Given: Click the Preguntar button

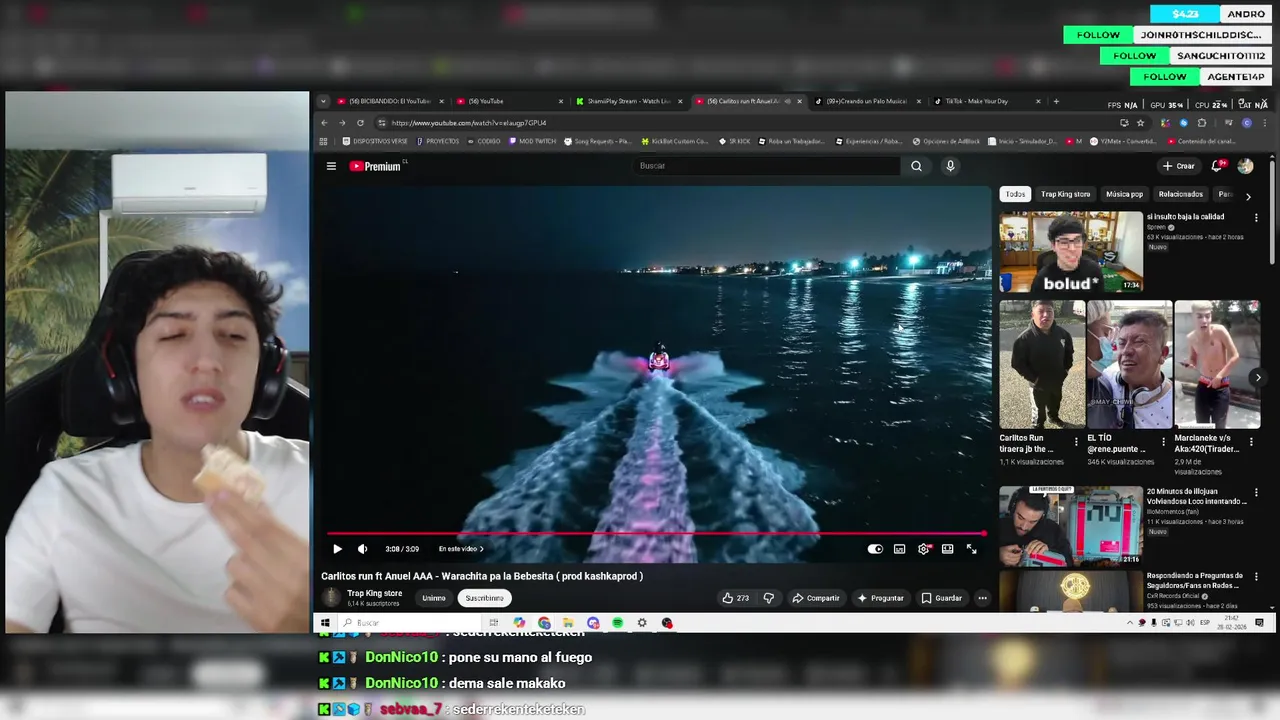Looking at the screenshot, I should coord(880,598).
